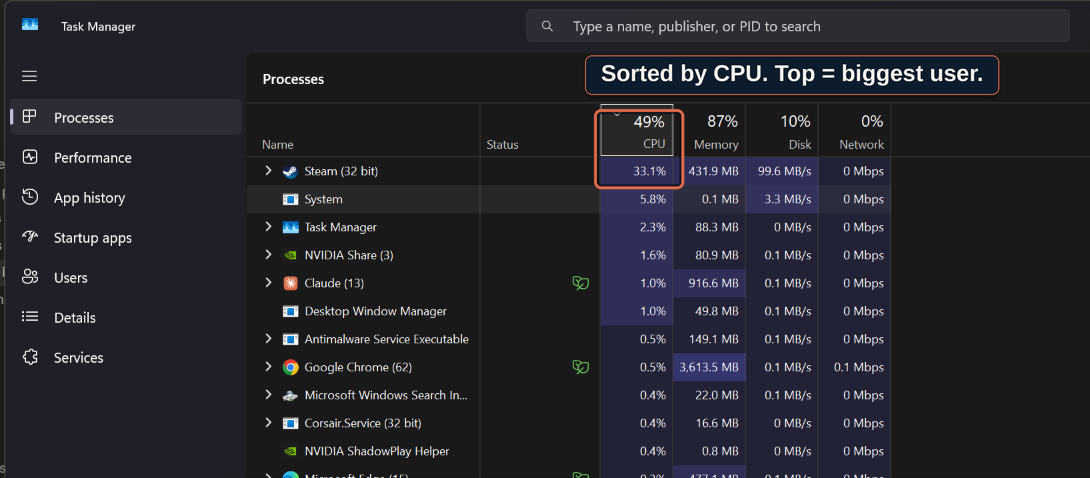Expand Microsoft Windows Search Indexer group

[268, 395]
